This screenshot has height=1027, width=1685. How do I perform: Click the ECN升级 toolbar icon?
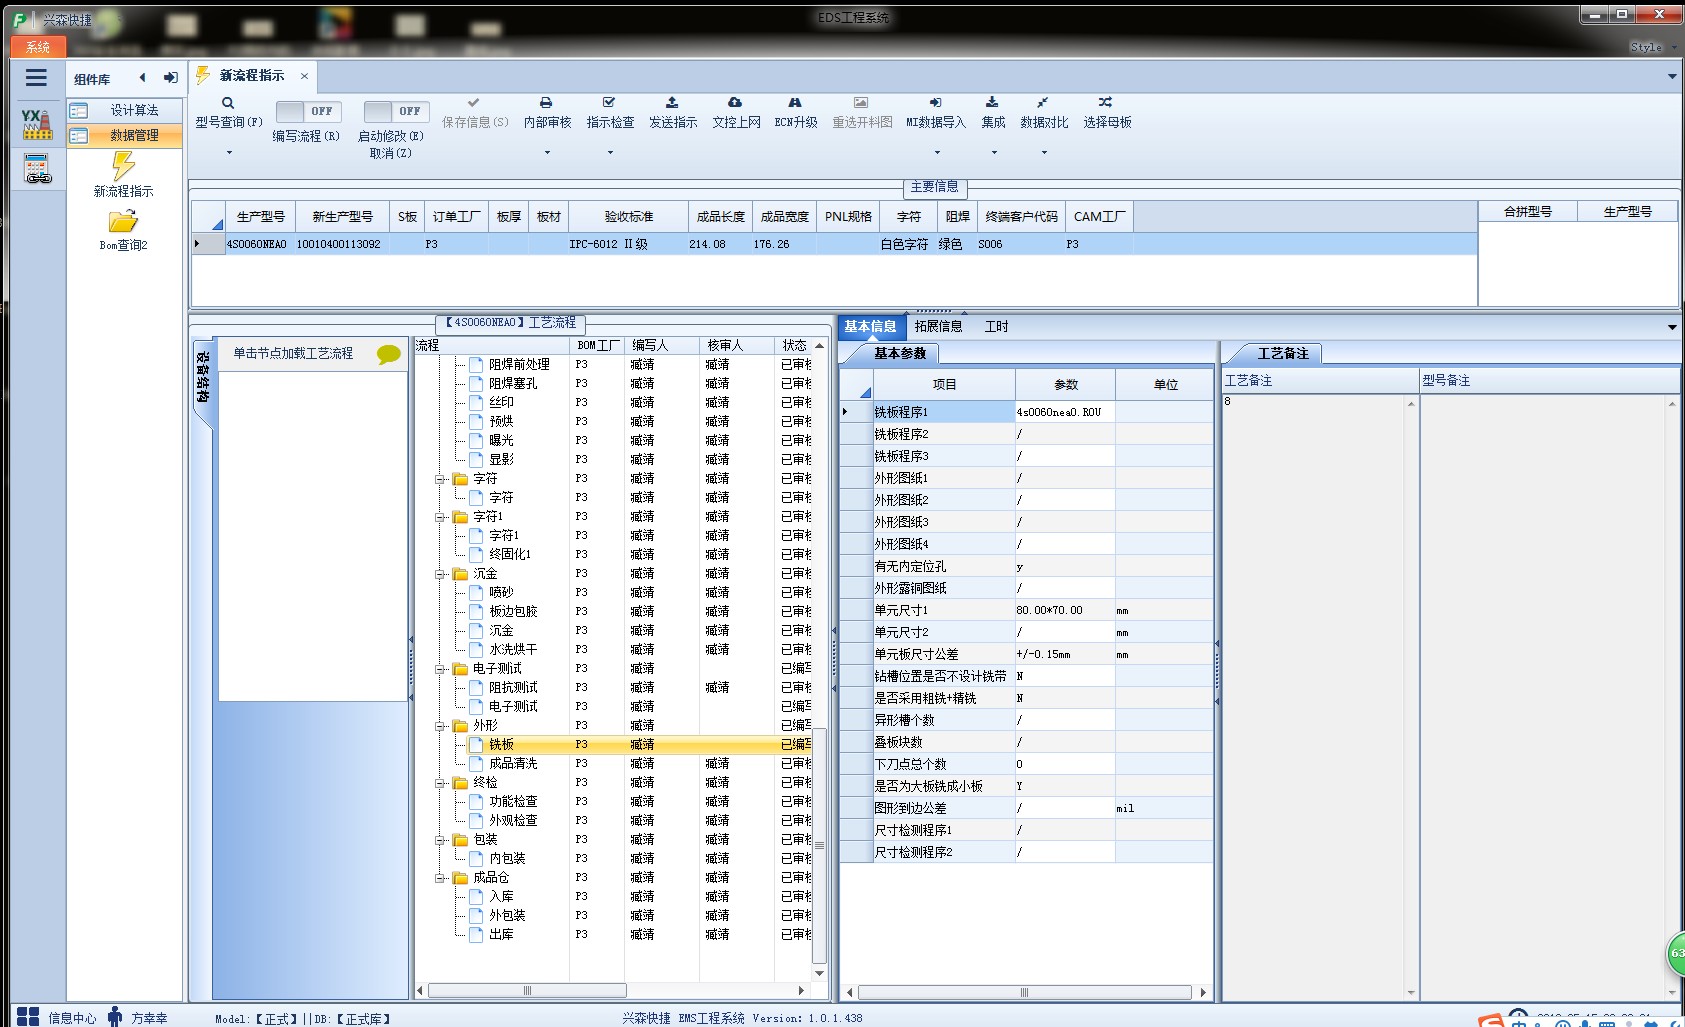(x=795, y=102)
